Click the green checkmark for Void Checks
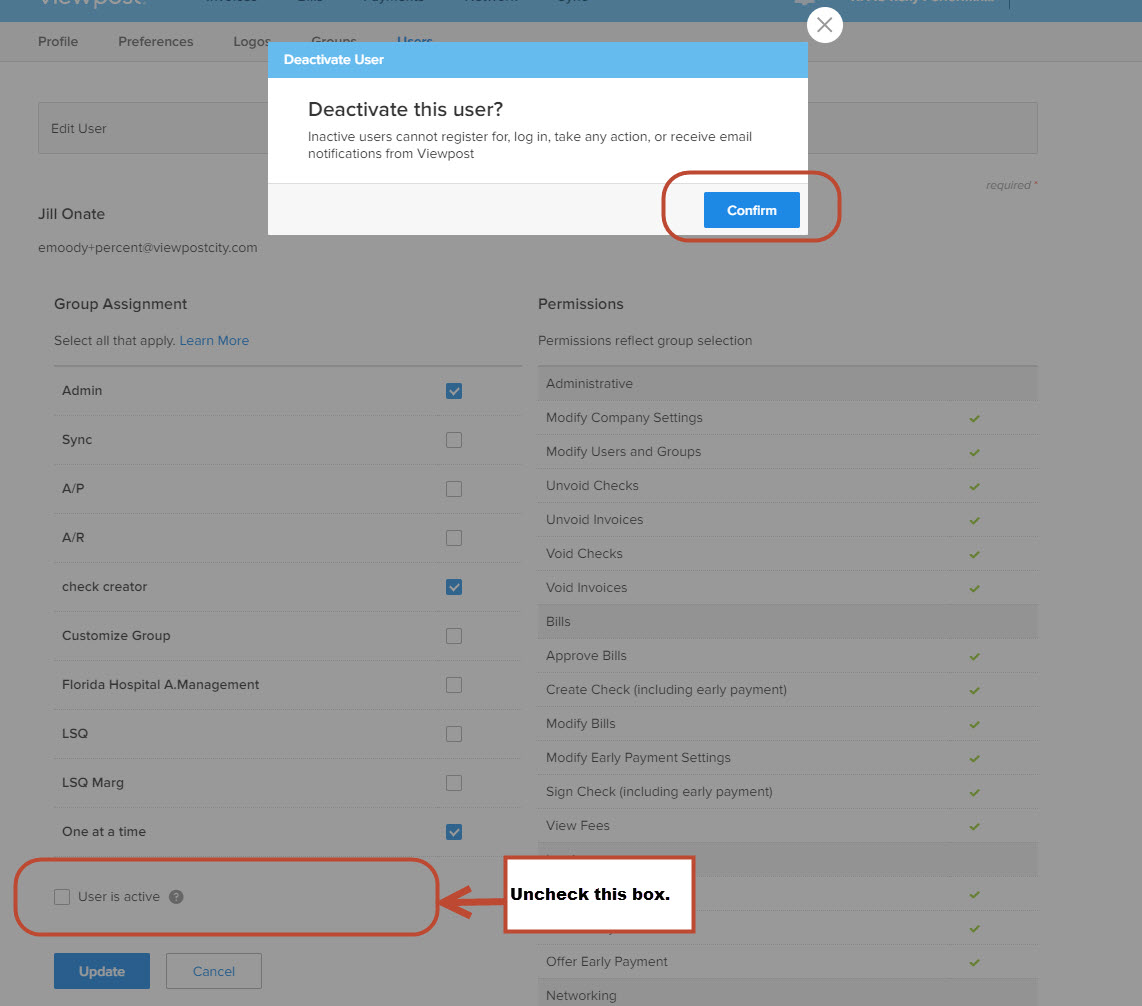This screenshot has width=1142, height=1006. [974, 554]
